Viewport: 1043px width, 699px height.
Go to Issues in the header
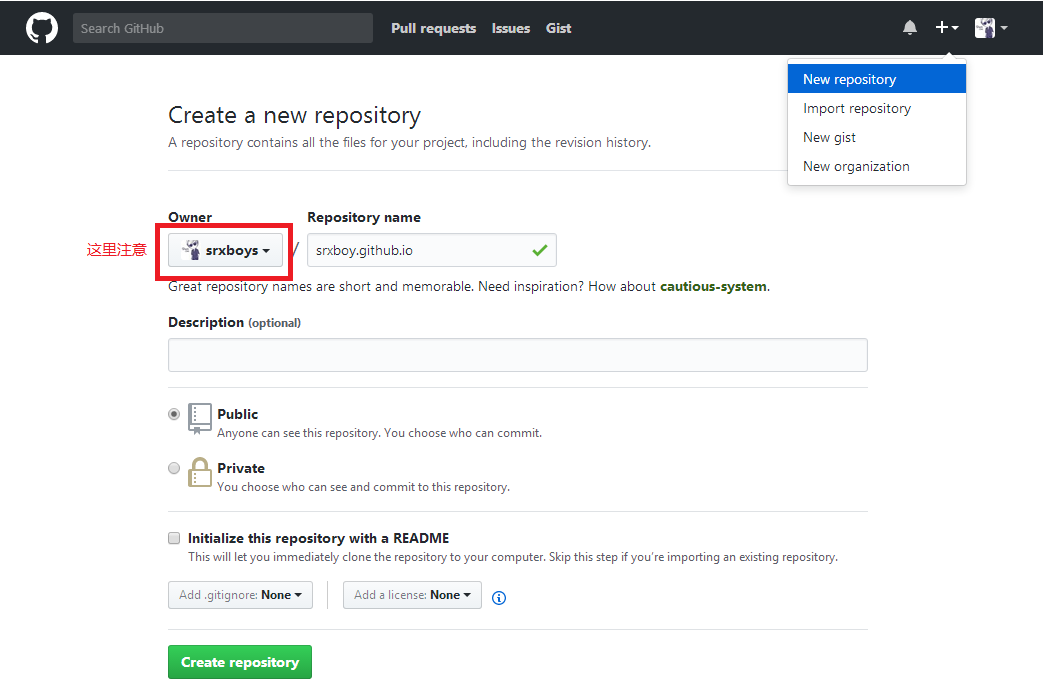511,28
